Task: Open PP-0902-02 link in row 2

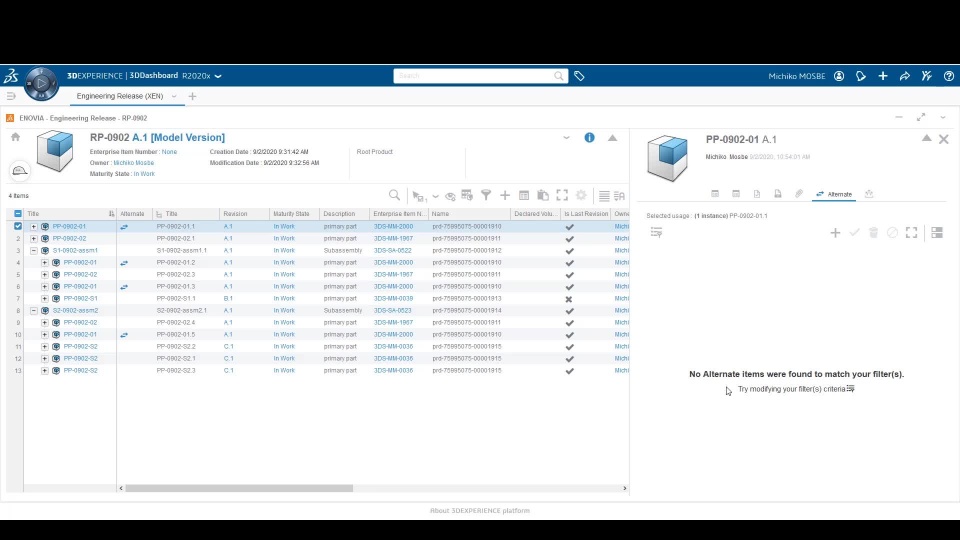Action: (x=69, y=238)
